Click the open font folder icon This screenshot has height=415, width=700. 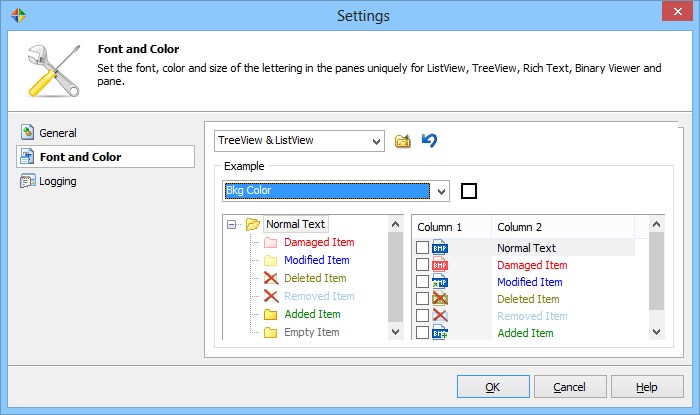pos(403,141)
